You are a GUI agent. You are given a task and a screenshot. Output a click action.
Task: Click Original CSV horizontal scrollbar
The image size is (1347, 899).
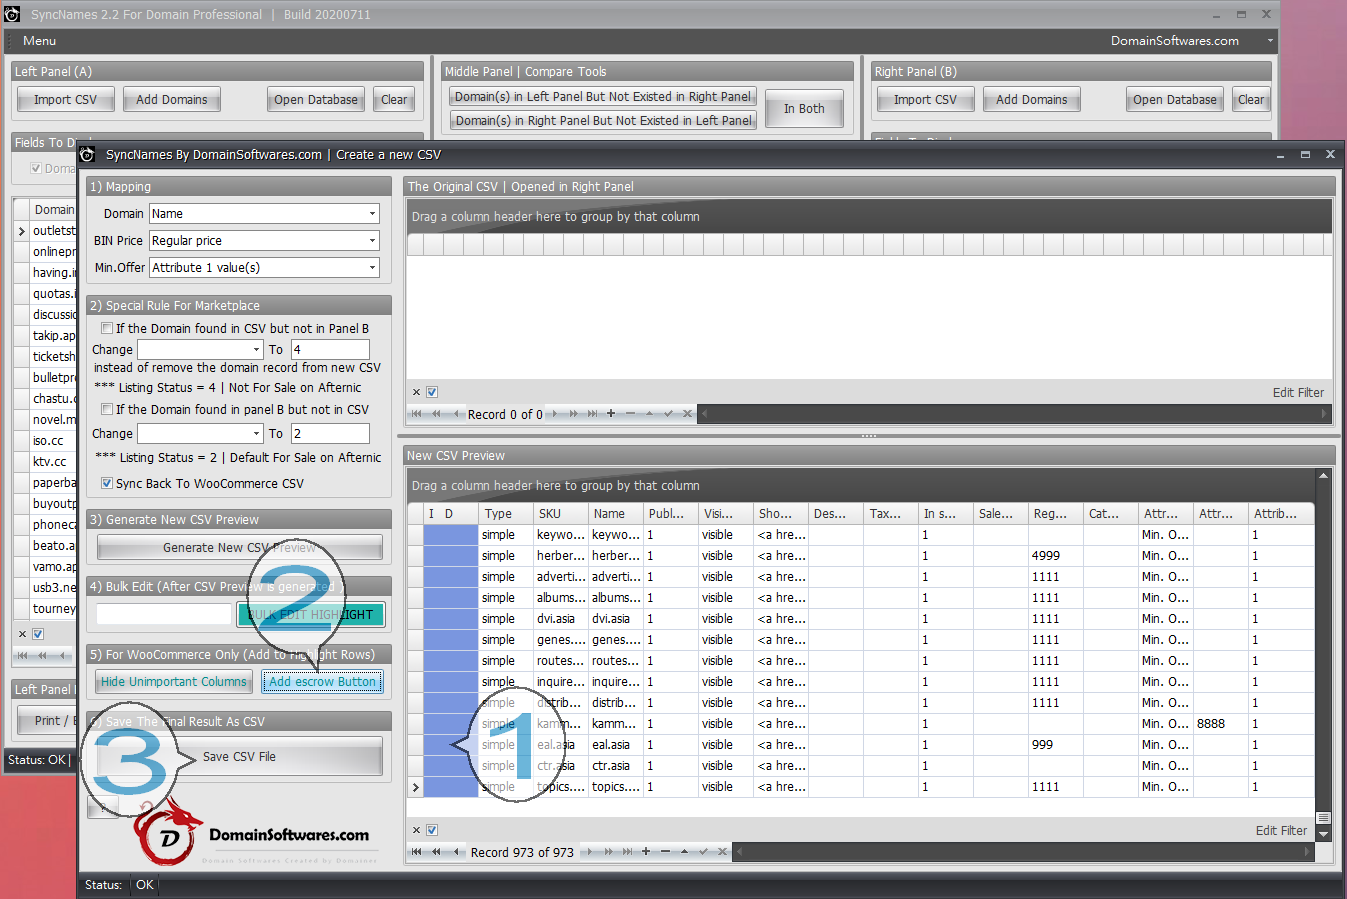pyautogui.click(x=1014, y=414)
